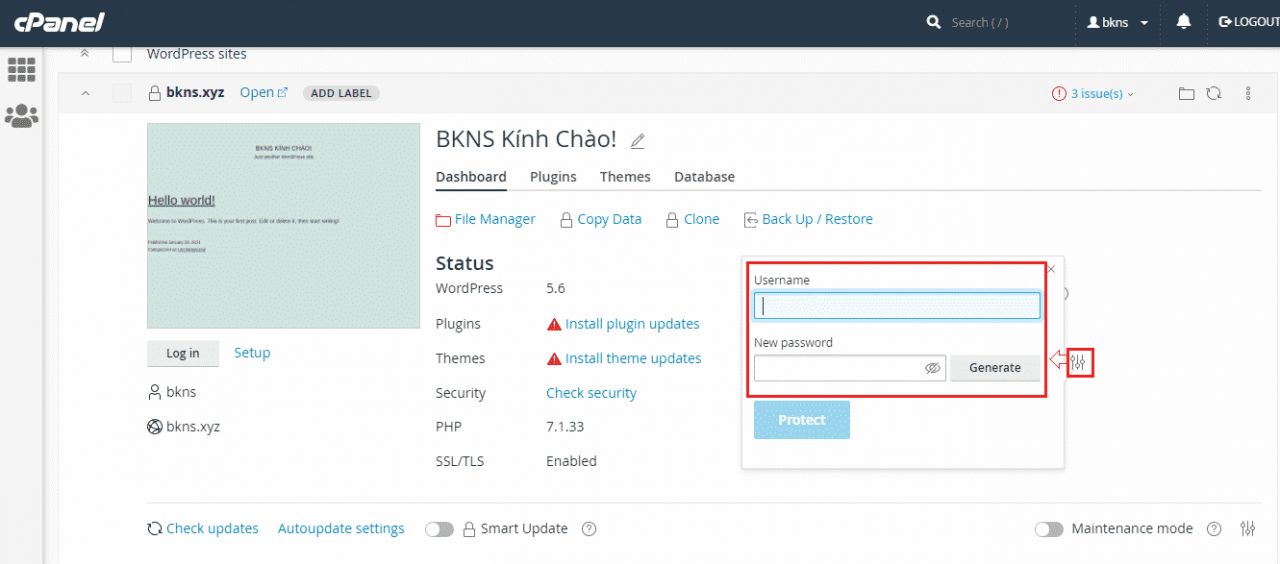Collapse the bkns.xyz site row
1280x564 pixels.
tap(85, 93)
